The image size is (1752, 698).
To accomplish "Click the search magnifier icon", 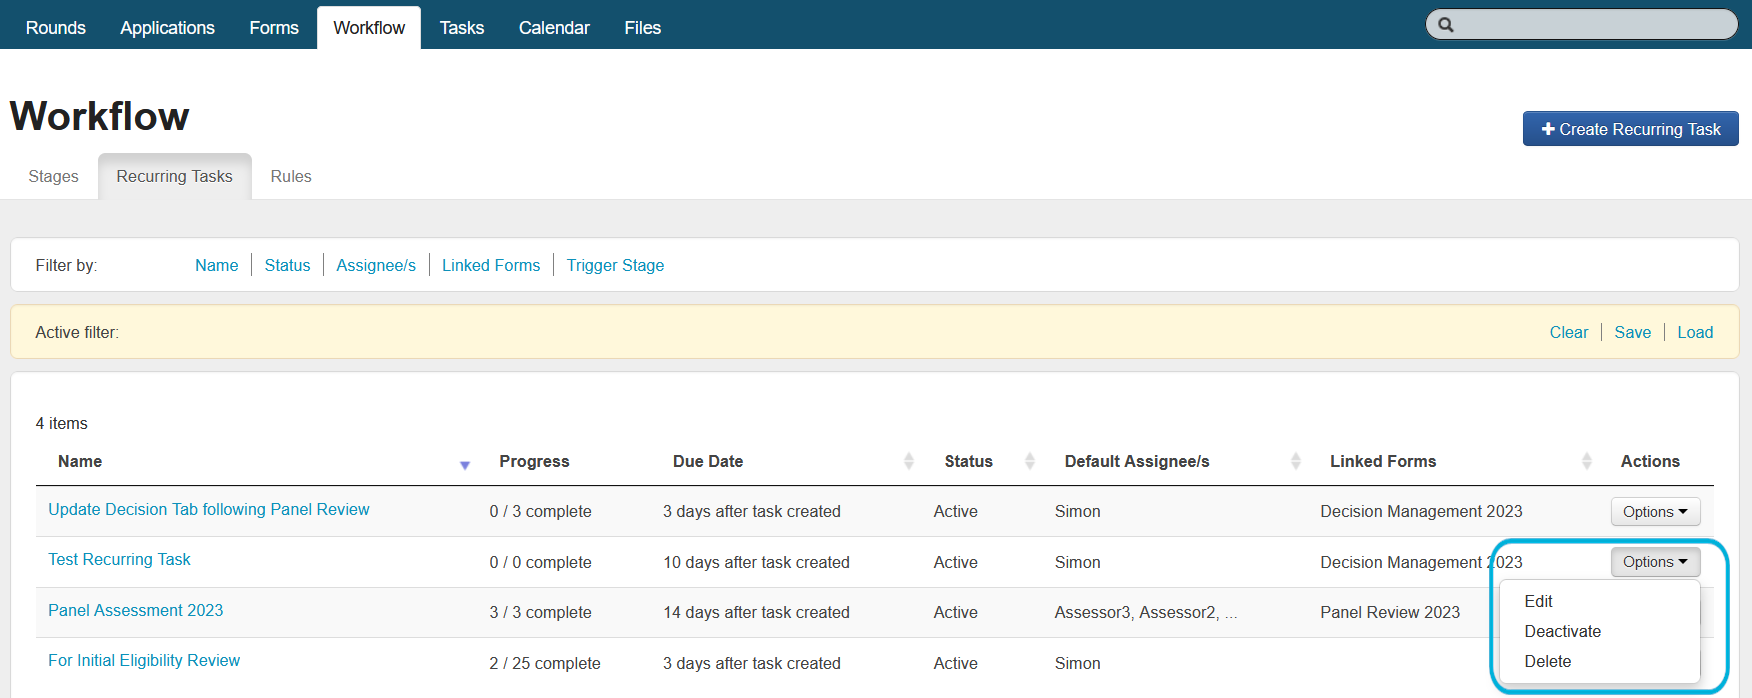I will coord(1446,25).
